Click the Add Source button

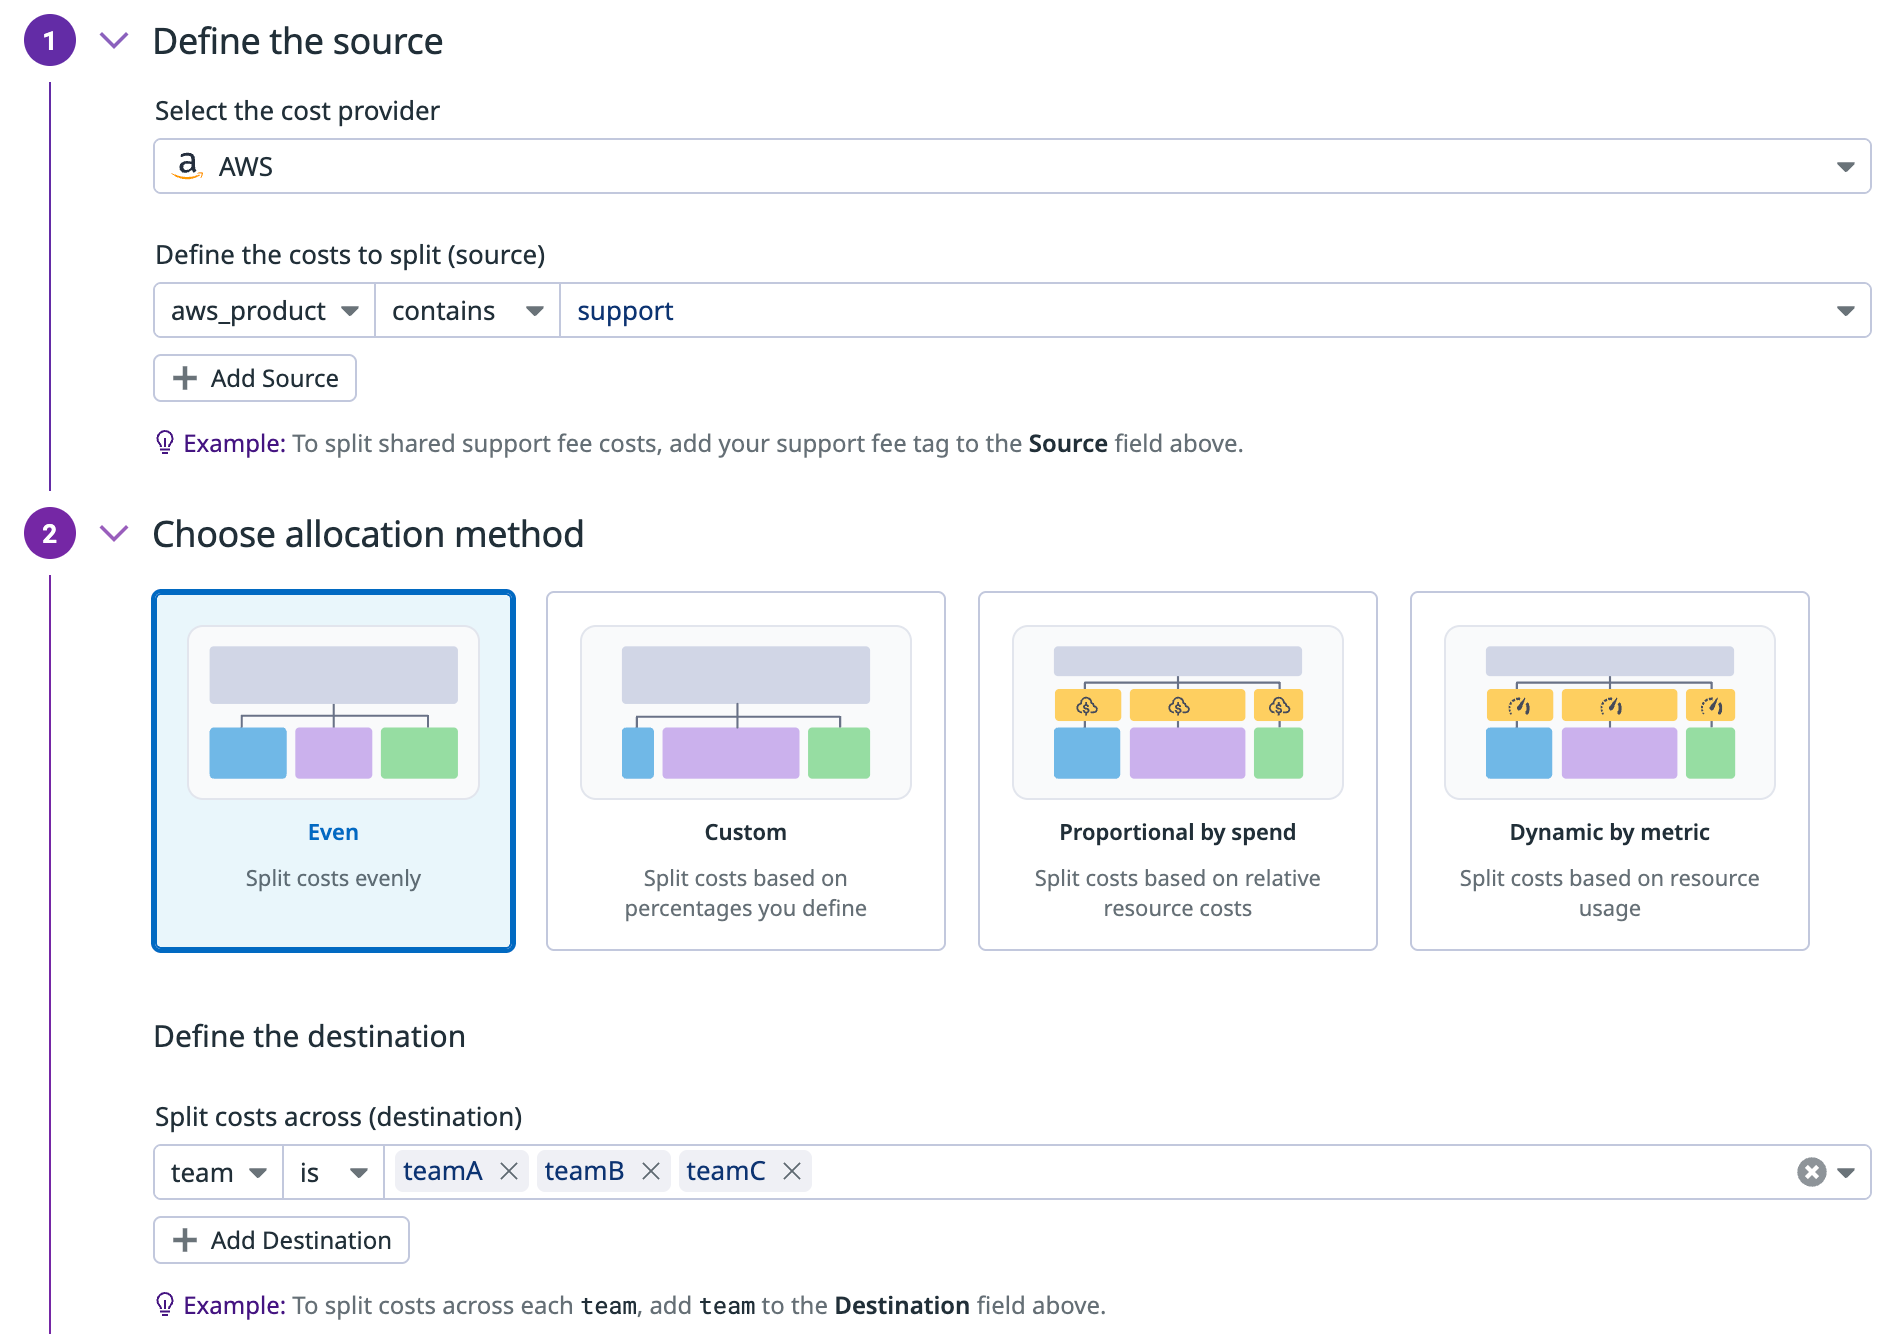pos(255,378)
